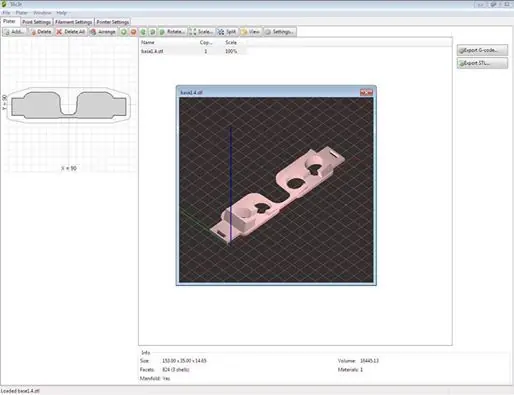Click the Copies column header

(206, 42)
